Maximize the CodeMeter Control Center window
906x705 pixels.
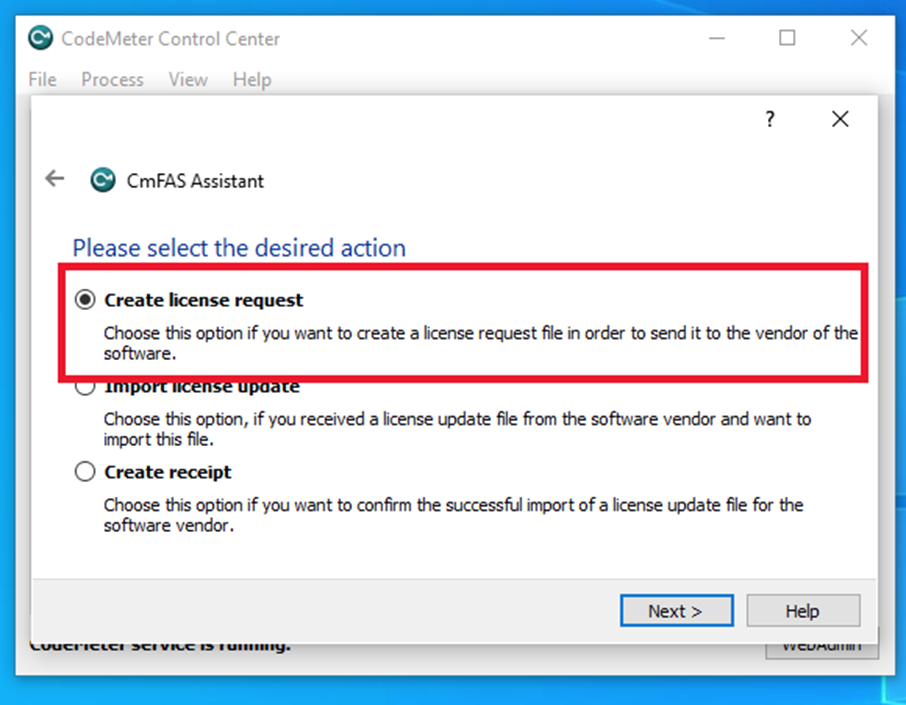tap(787, 39)
